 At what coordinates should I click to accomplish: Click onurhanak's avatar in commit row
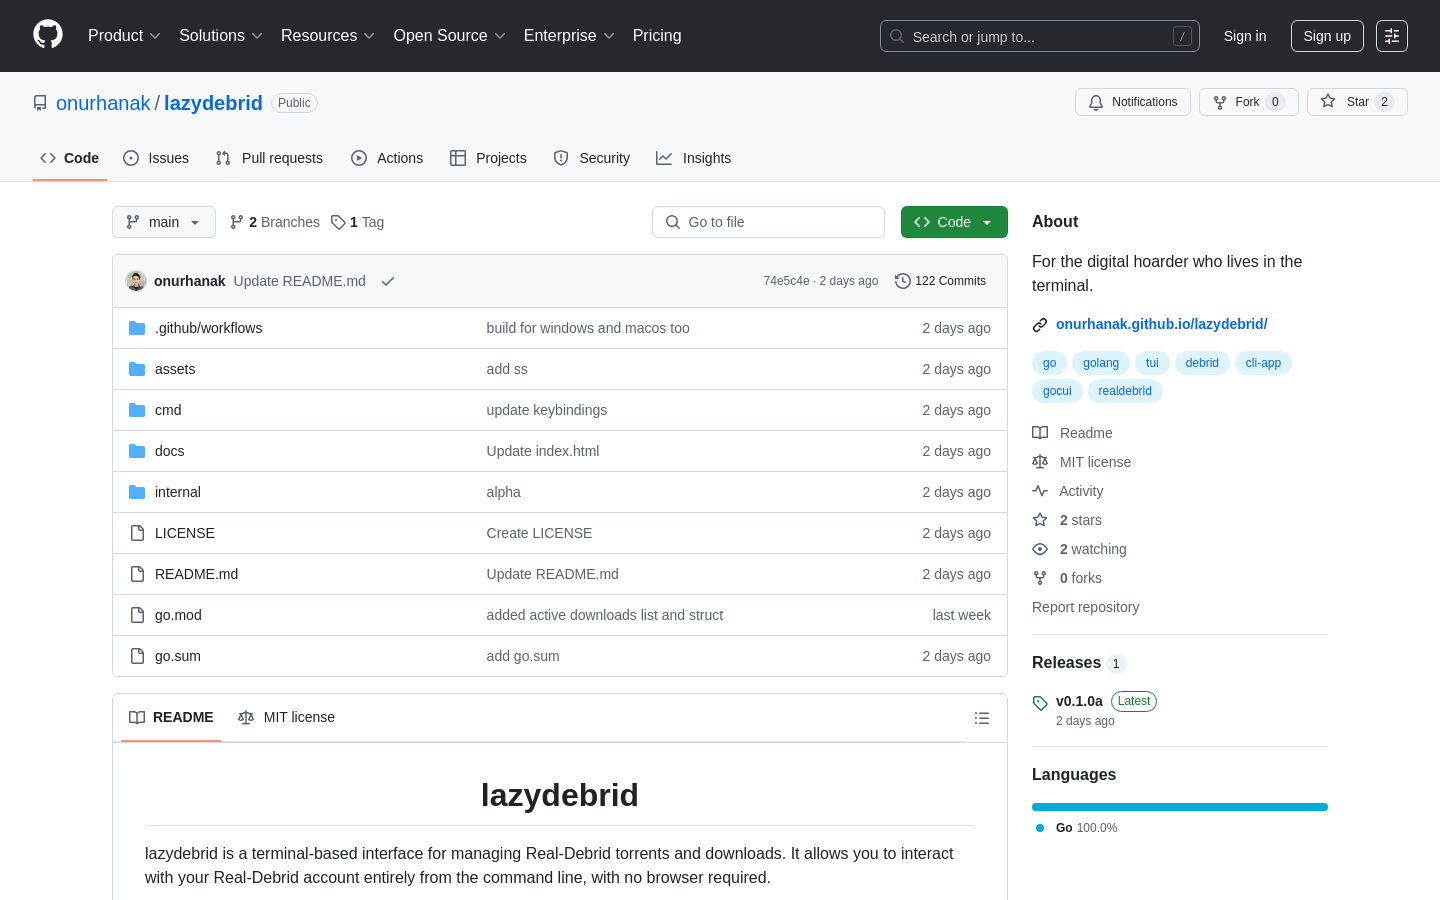coord(136,281)
